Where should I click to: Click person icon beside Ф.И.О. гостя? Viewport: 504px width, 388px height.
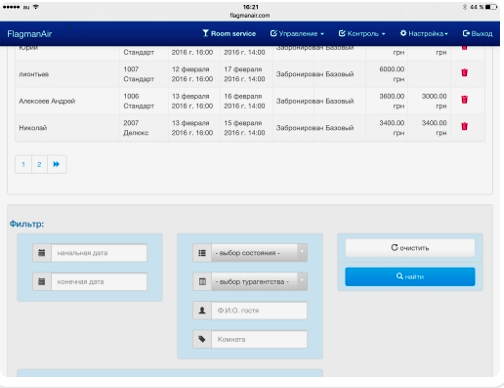pyautogui.click(x=202, y=310)
